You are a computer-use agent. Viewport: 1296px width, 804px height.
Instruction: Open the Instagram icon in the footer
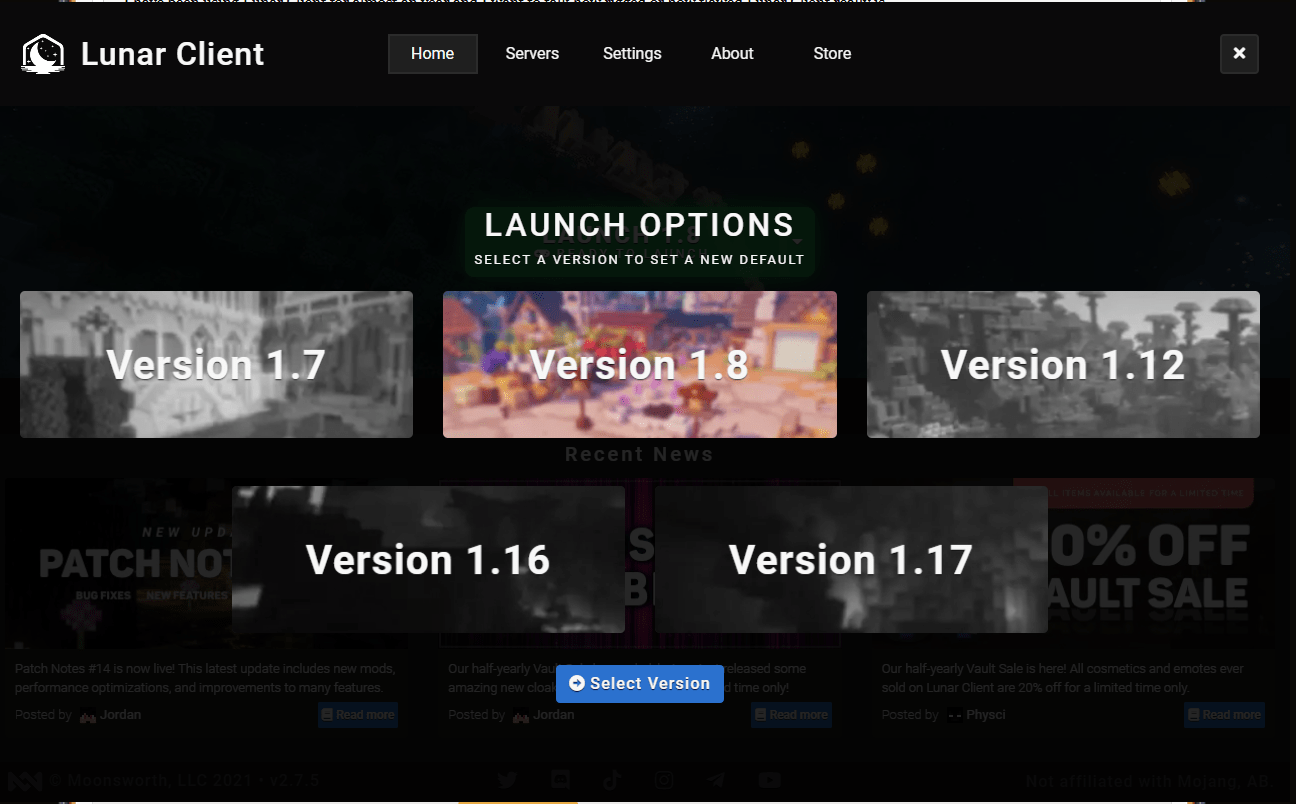point(664,780)
